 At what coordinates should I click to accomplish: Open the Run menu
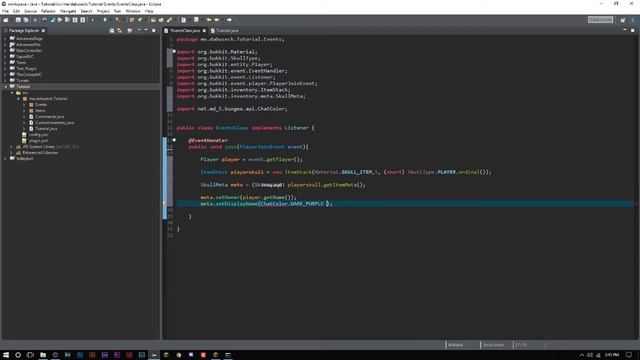click(117, 11)
